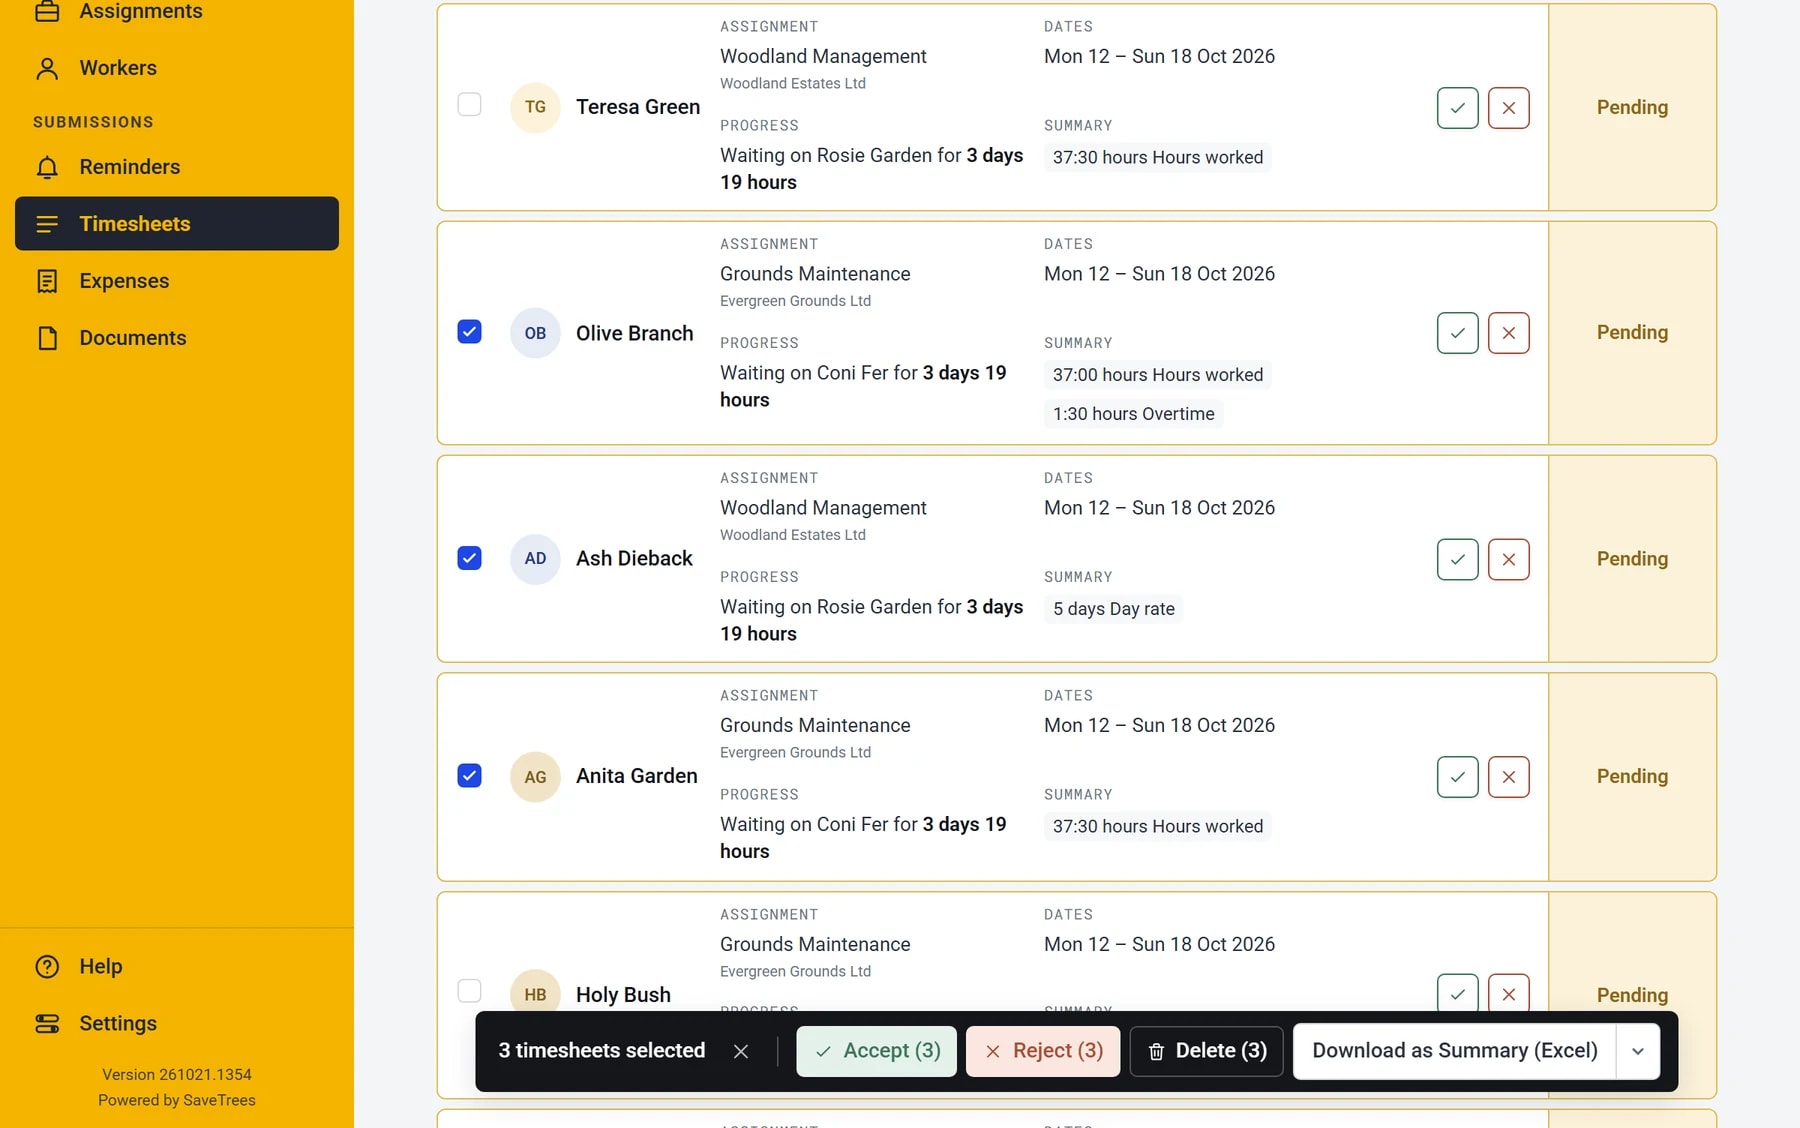
Task: Click the OB avatar for Olive Branch
Action: click(x=535, y=333)
